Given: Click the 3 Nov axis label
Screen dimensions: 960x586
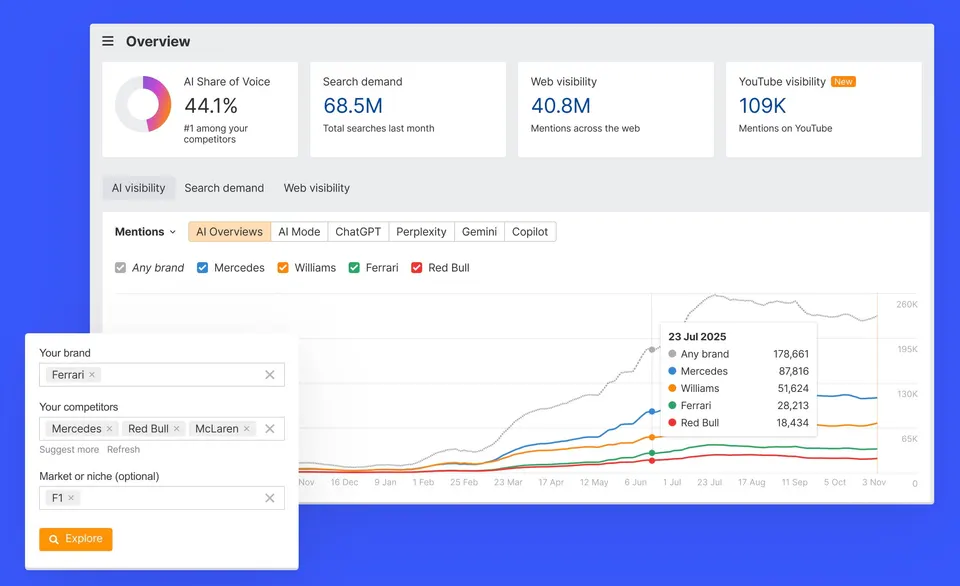Looking at the screenshot, I should pos(874,483).
